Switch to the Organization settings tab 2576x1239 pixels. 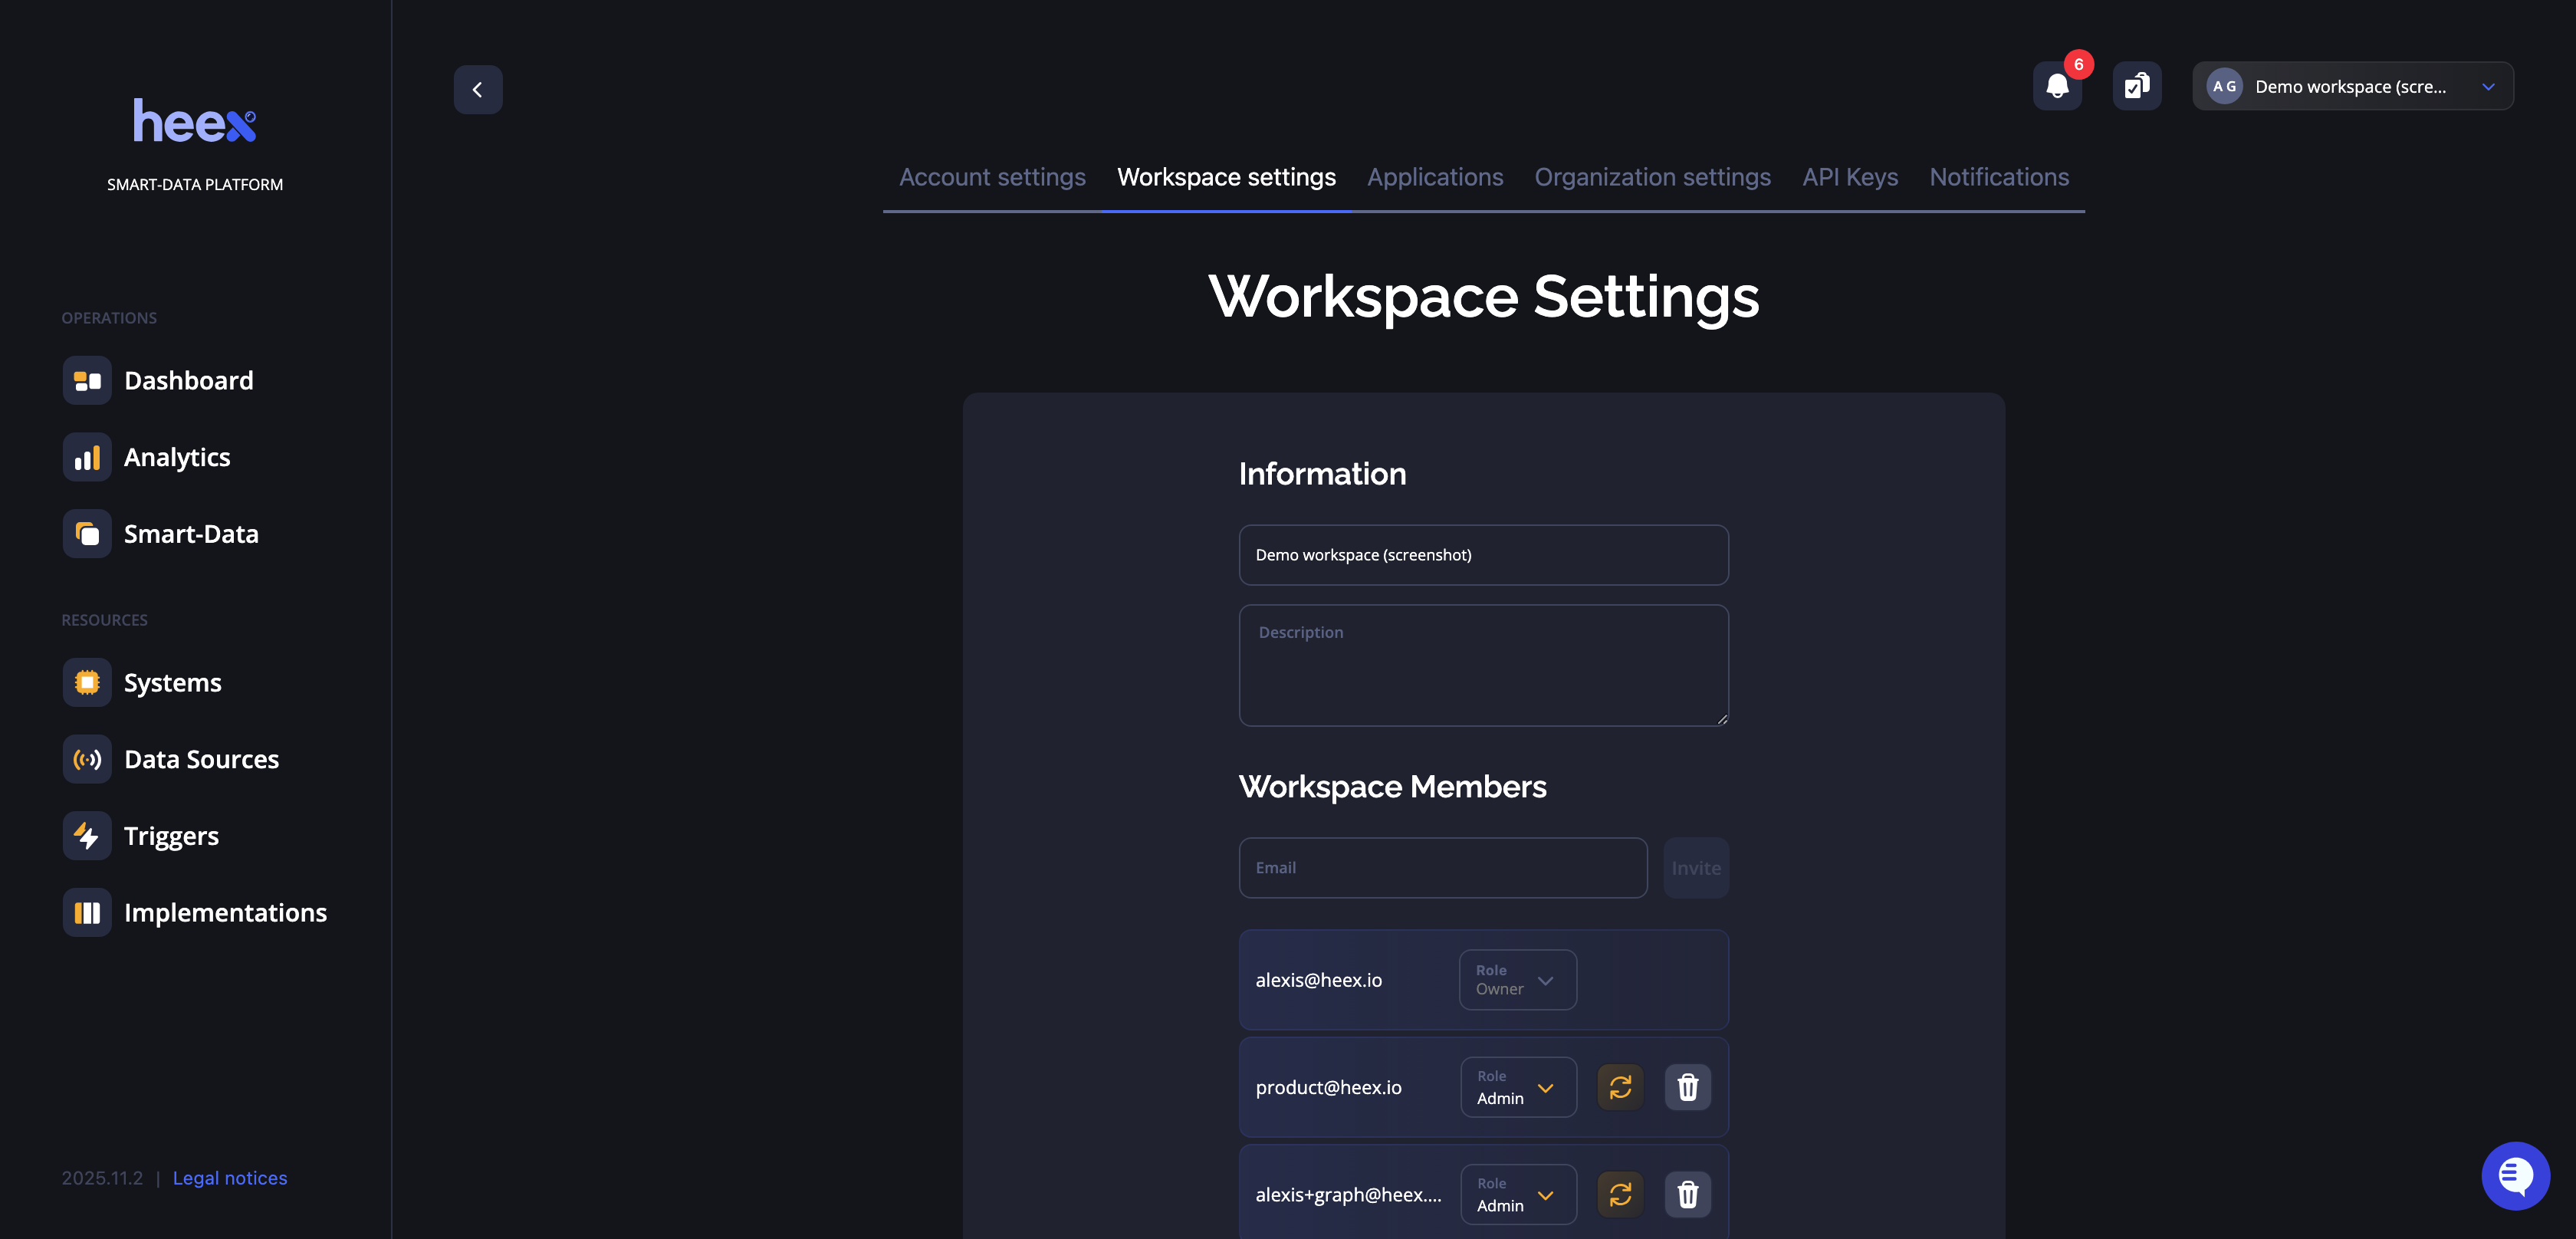[1653, 177]
